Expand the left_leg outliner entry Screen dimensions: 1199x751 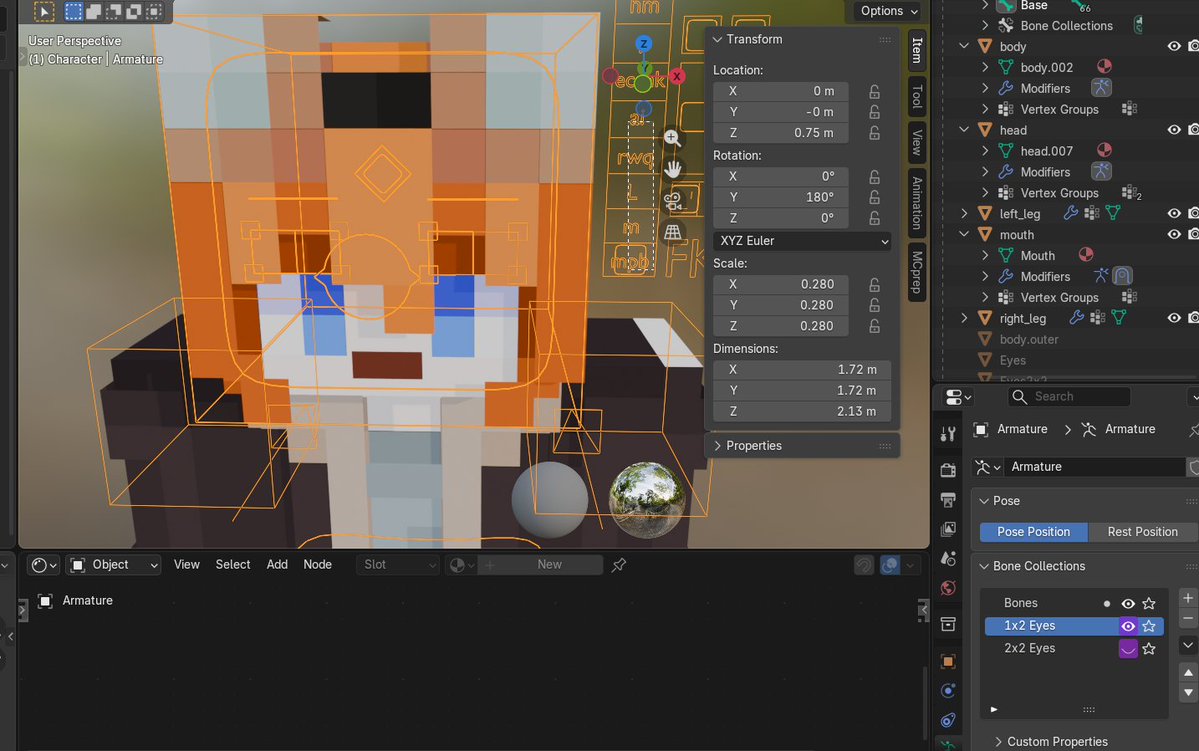(x=963, y=213)
